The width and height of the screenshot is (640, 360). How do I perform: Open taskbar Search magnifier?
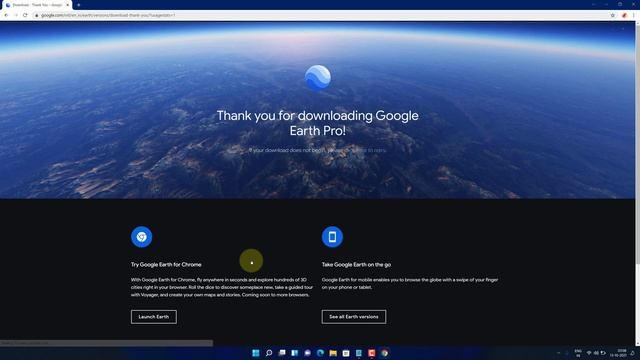[x=269, y=353]
